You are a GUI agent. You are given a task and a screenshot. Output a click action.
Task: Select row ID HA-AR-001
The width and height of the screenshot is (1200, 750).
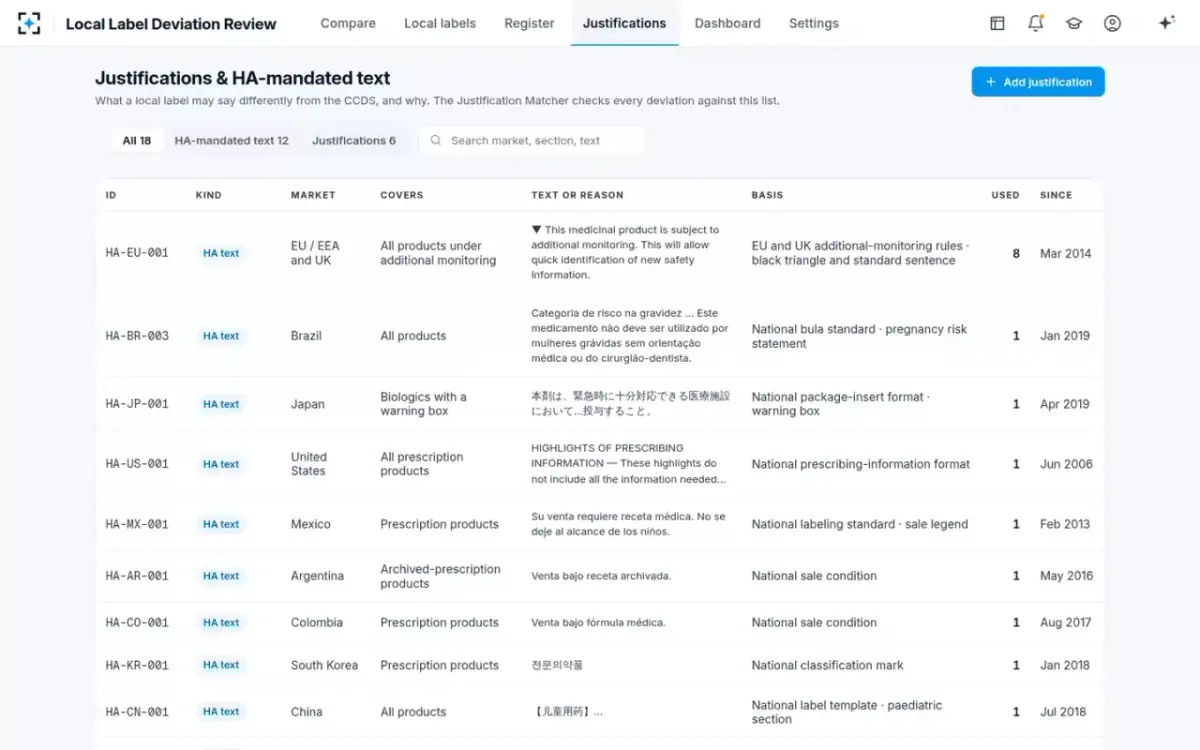click(137, 576)
